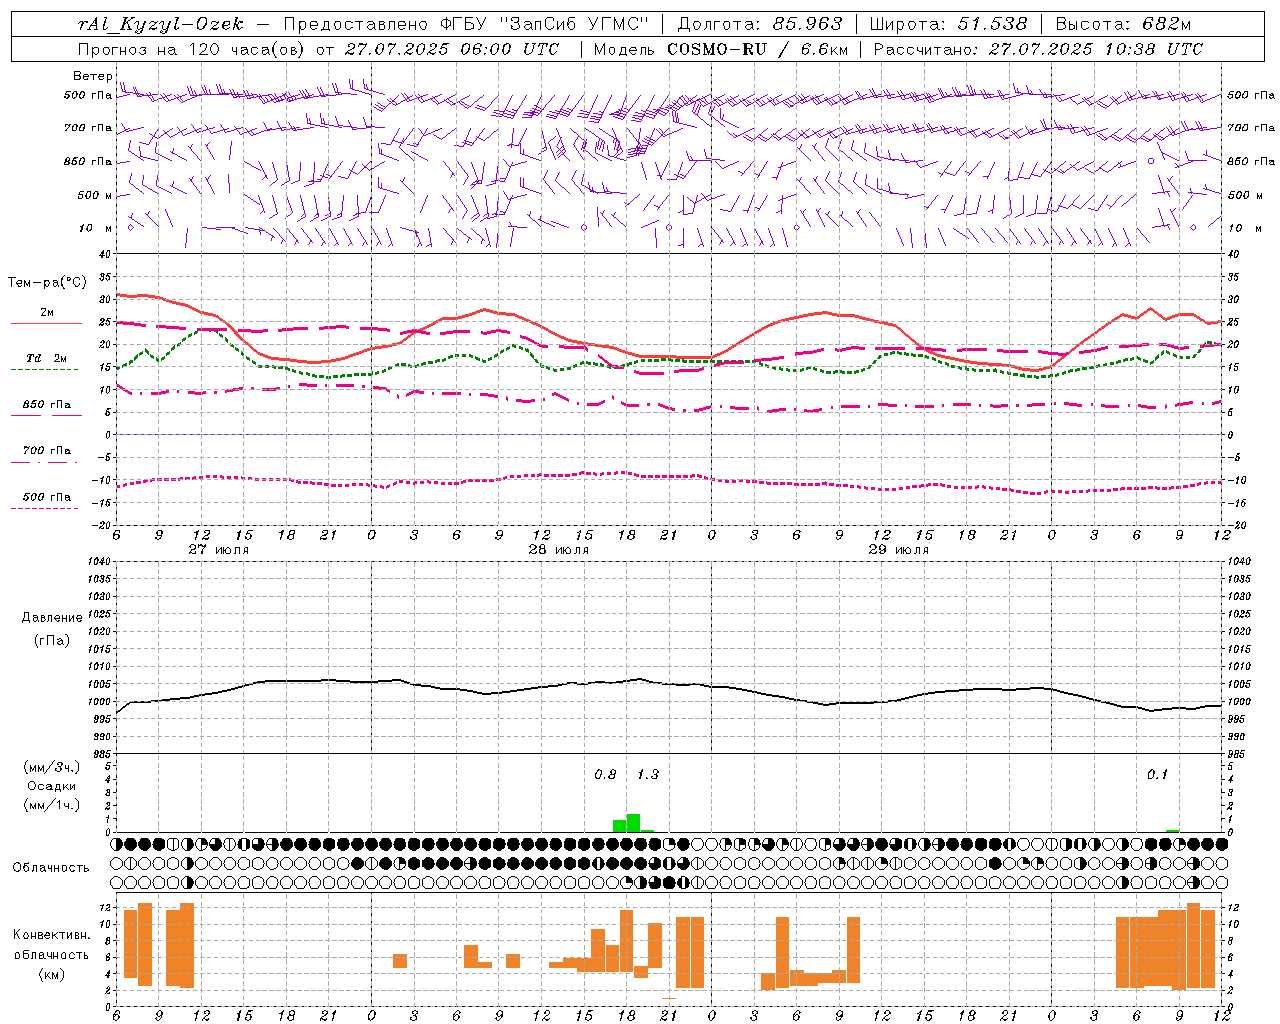1280x1024 pixels.
Task: Select the Прогноз на 120 часа(ов) text
Action: pos(193,49)
